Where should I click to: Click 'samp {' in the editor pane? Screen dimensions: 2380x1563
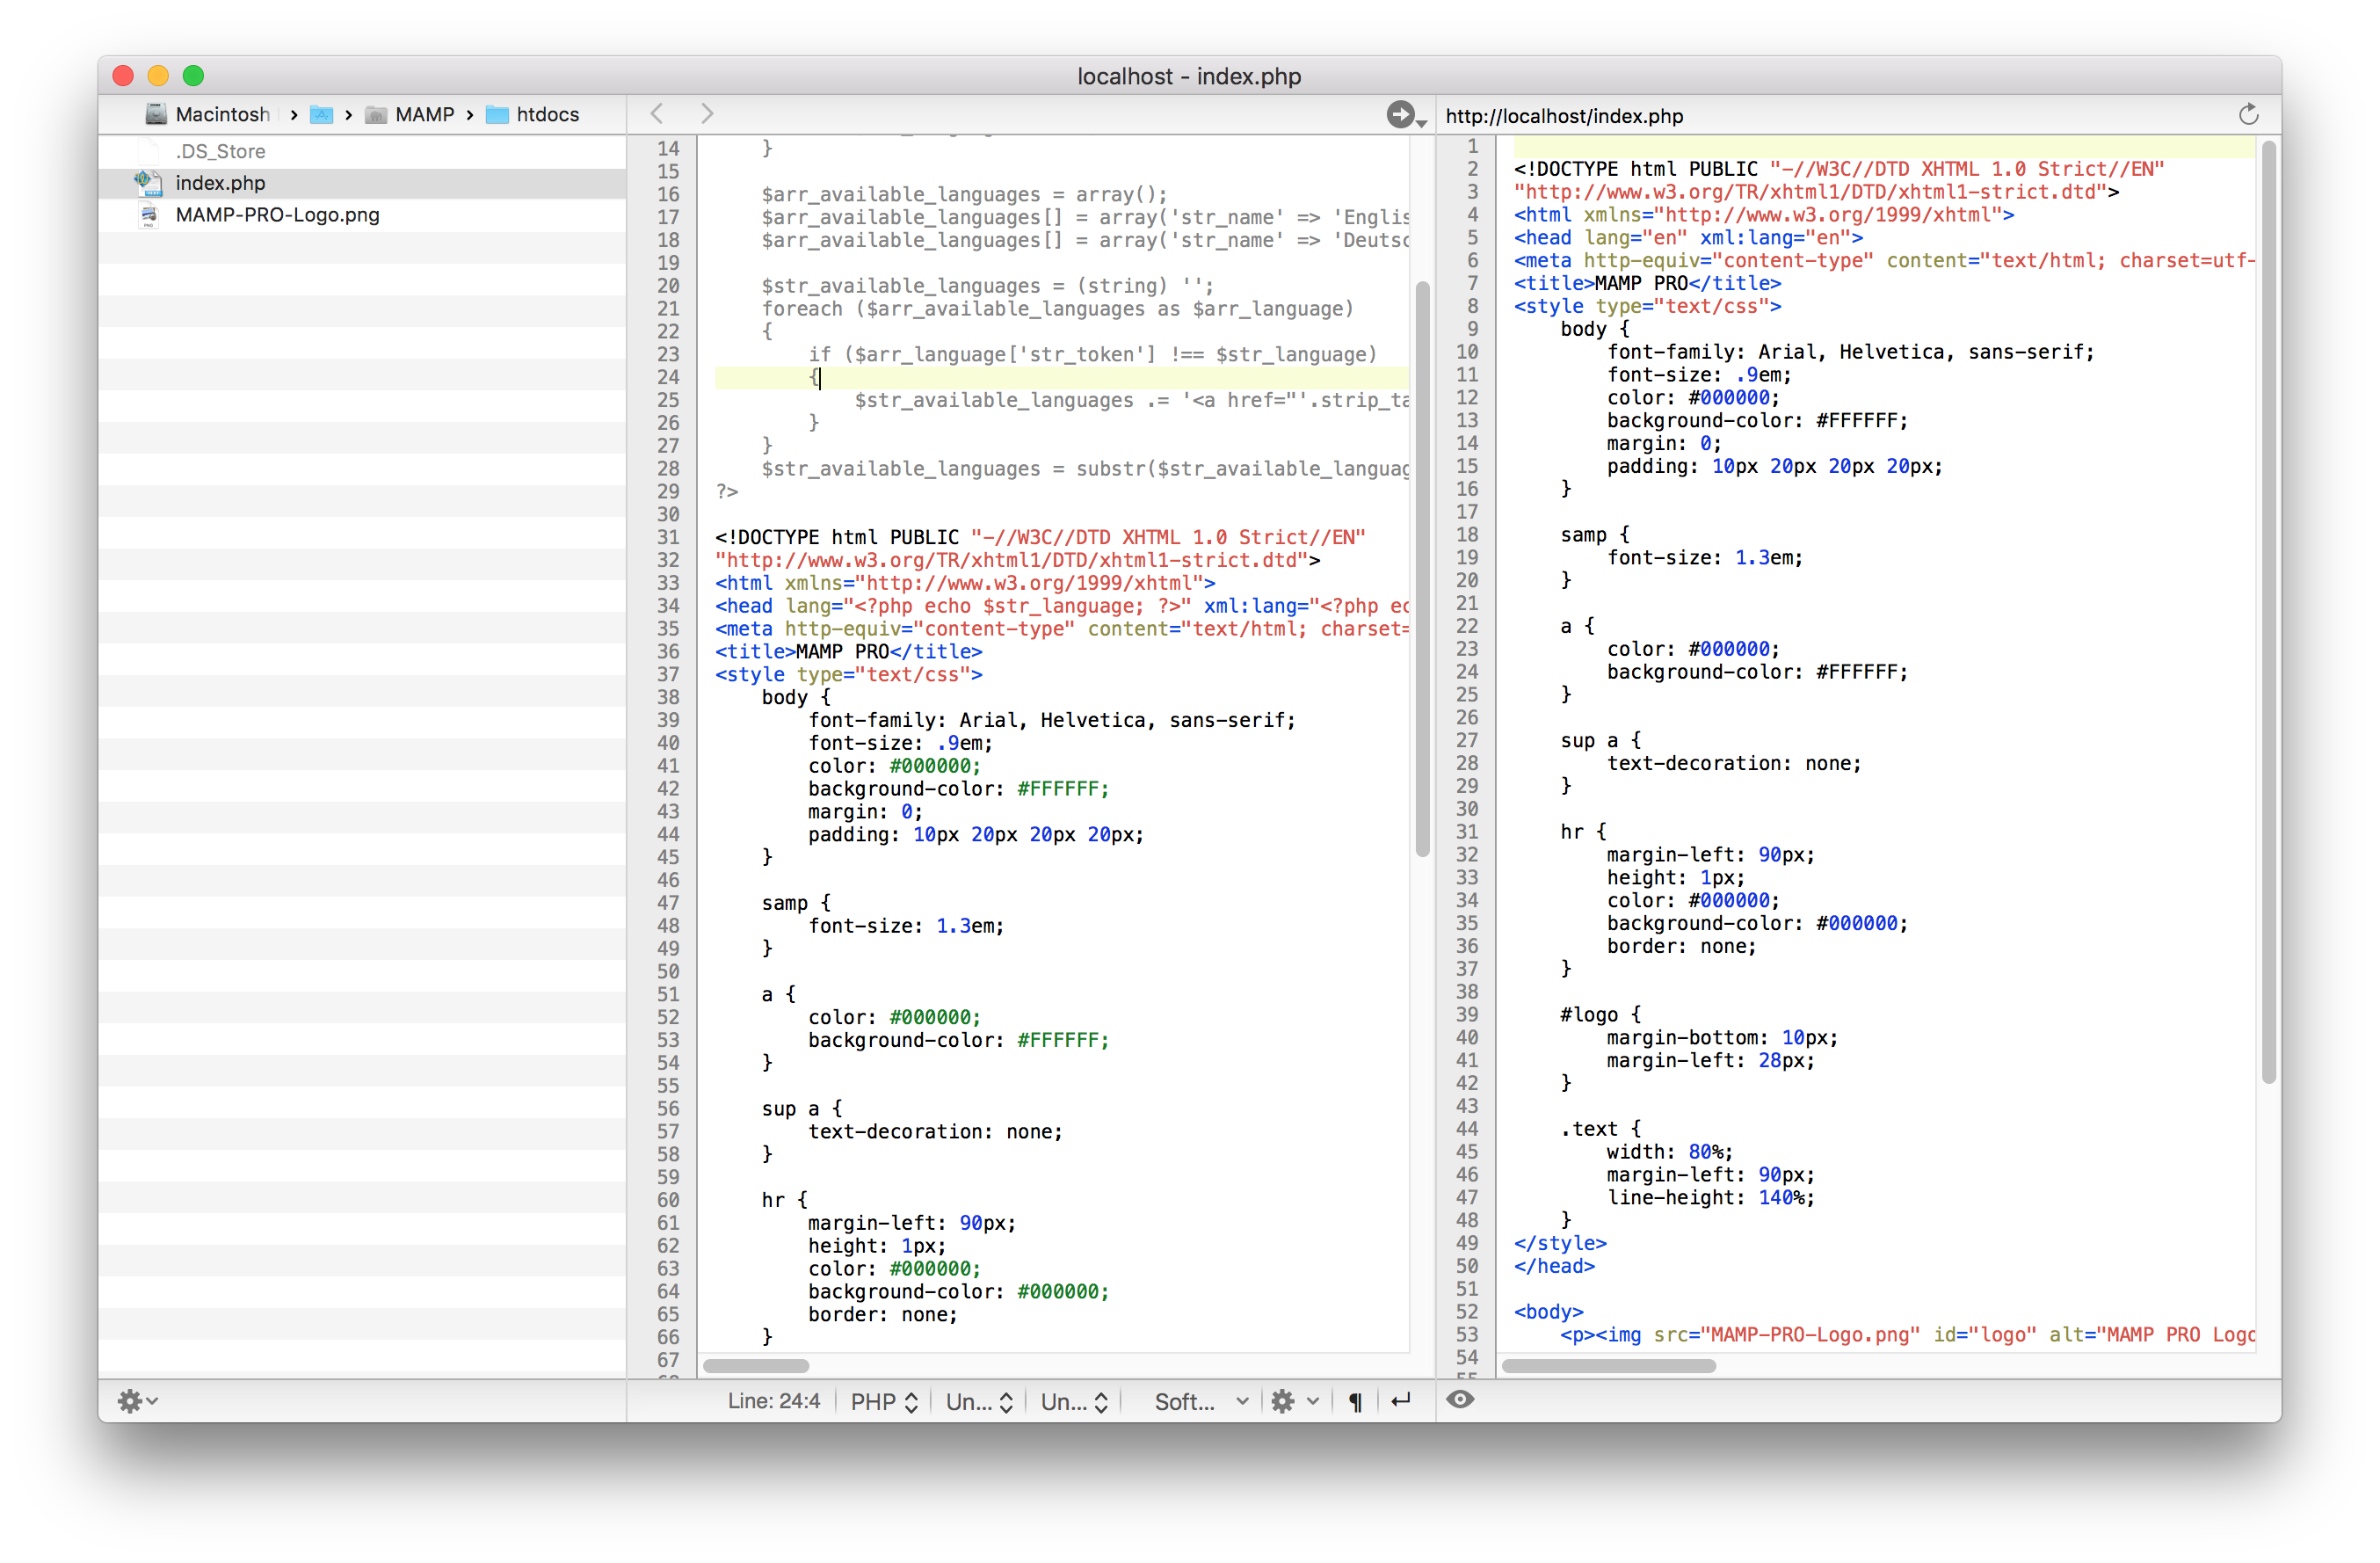point(795,902)
